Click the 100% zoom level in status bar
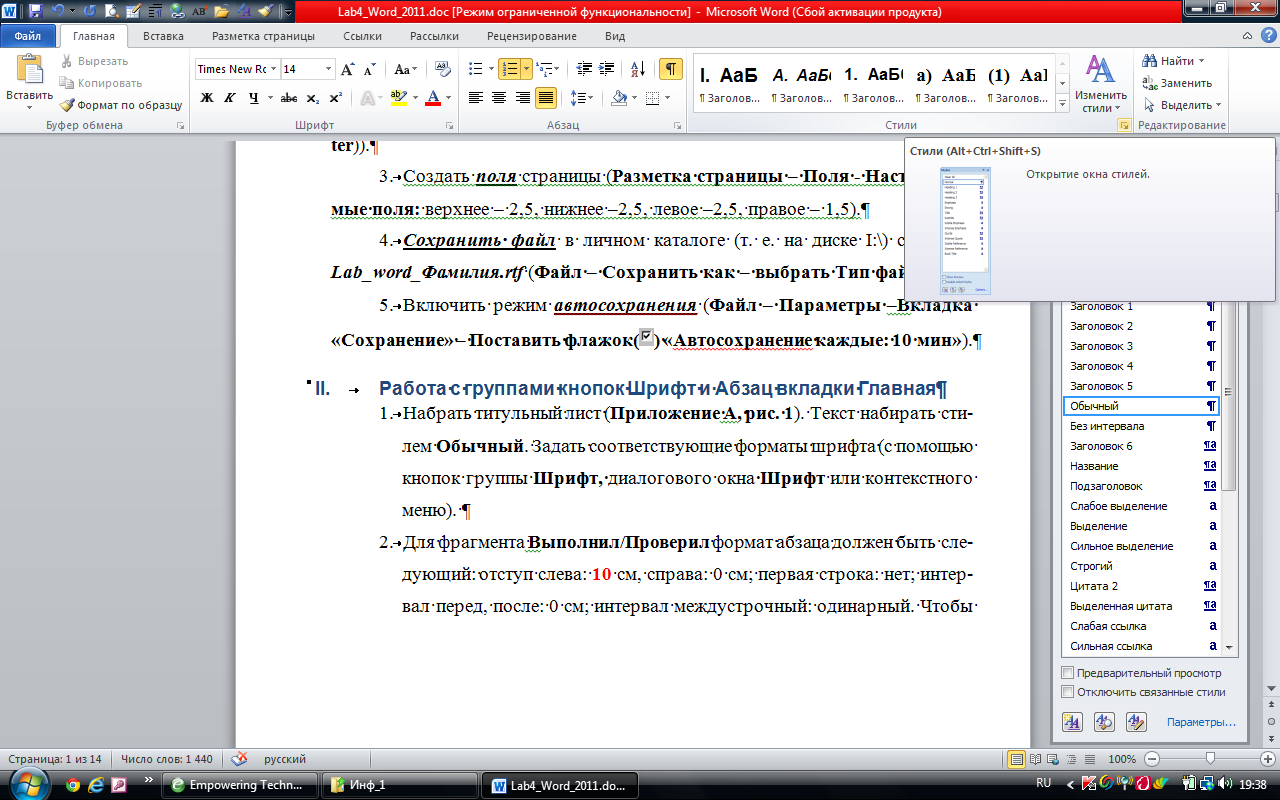Viewport: 1280px width, 800px height. coord(1121,759)
